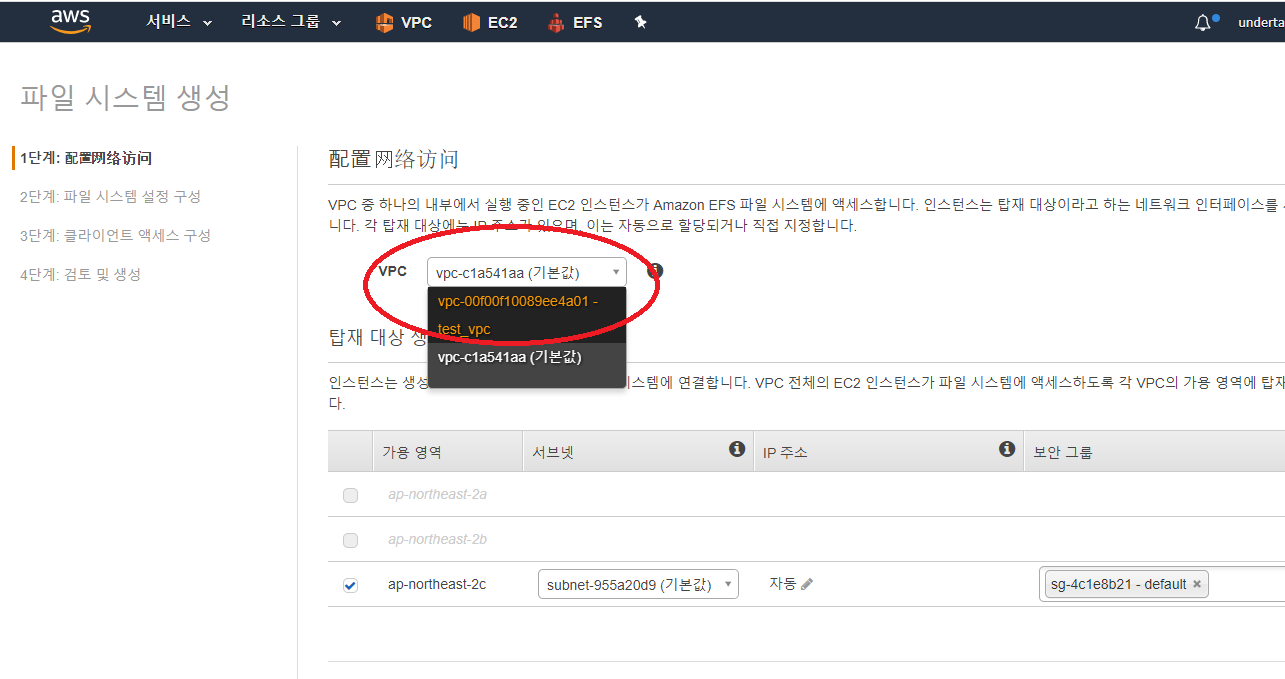Open the EC2 shortcut
This screenshot has width=1285, height=679.
[x=490, y=22]
